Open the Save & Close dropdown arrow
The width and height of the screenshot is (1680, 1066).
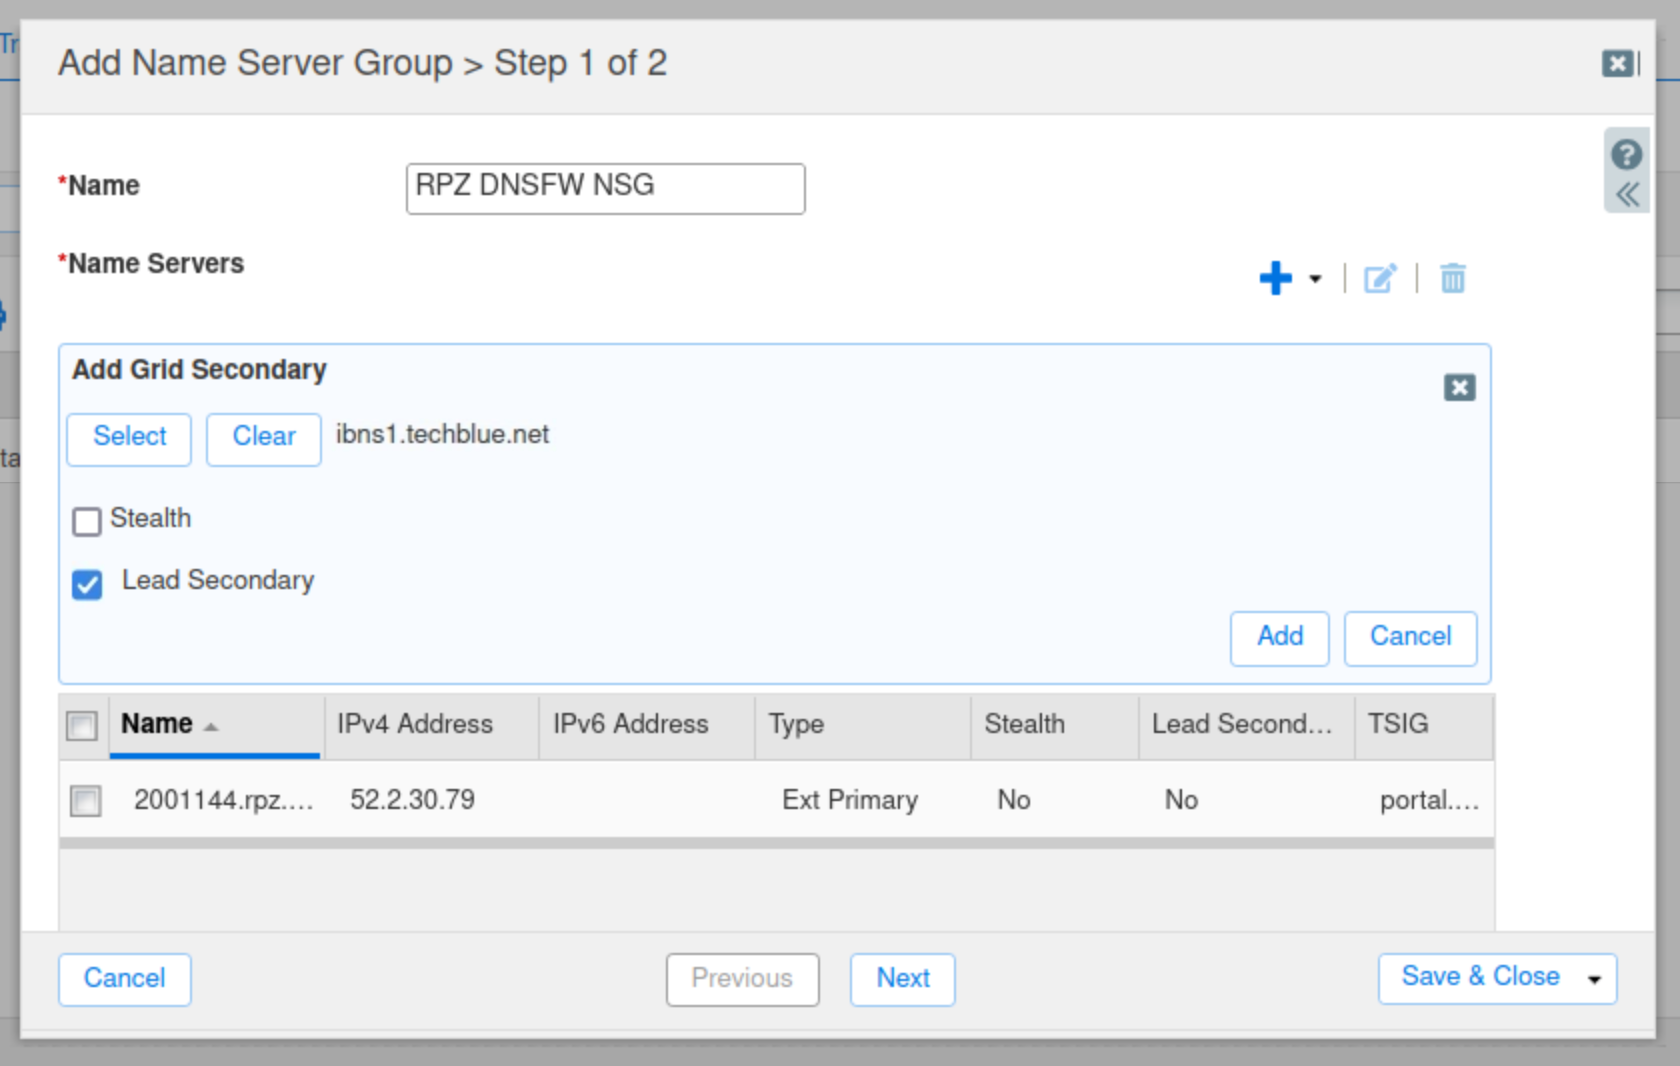point(1594,979)
